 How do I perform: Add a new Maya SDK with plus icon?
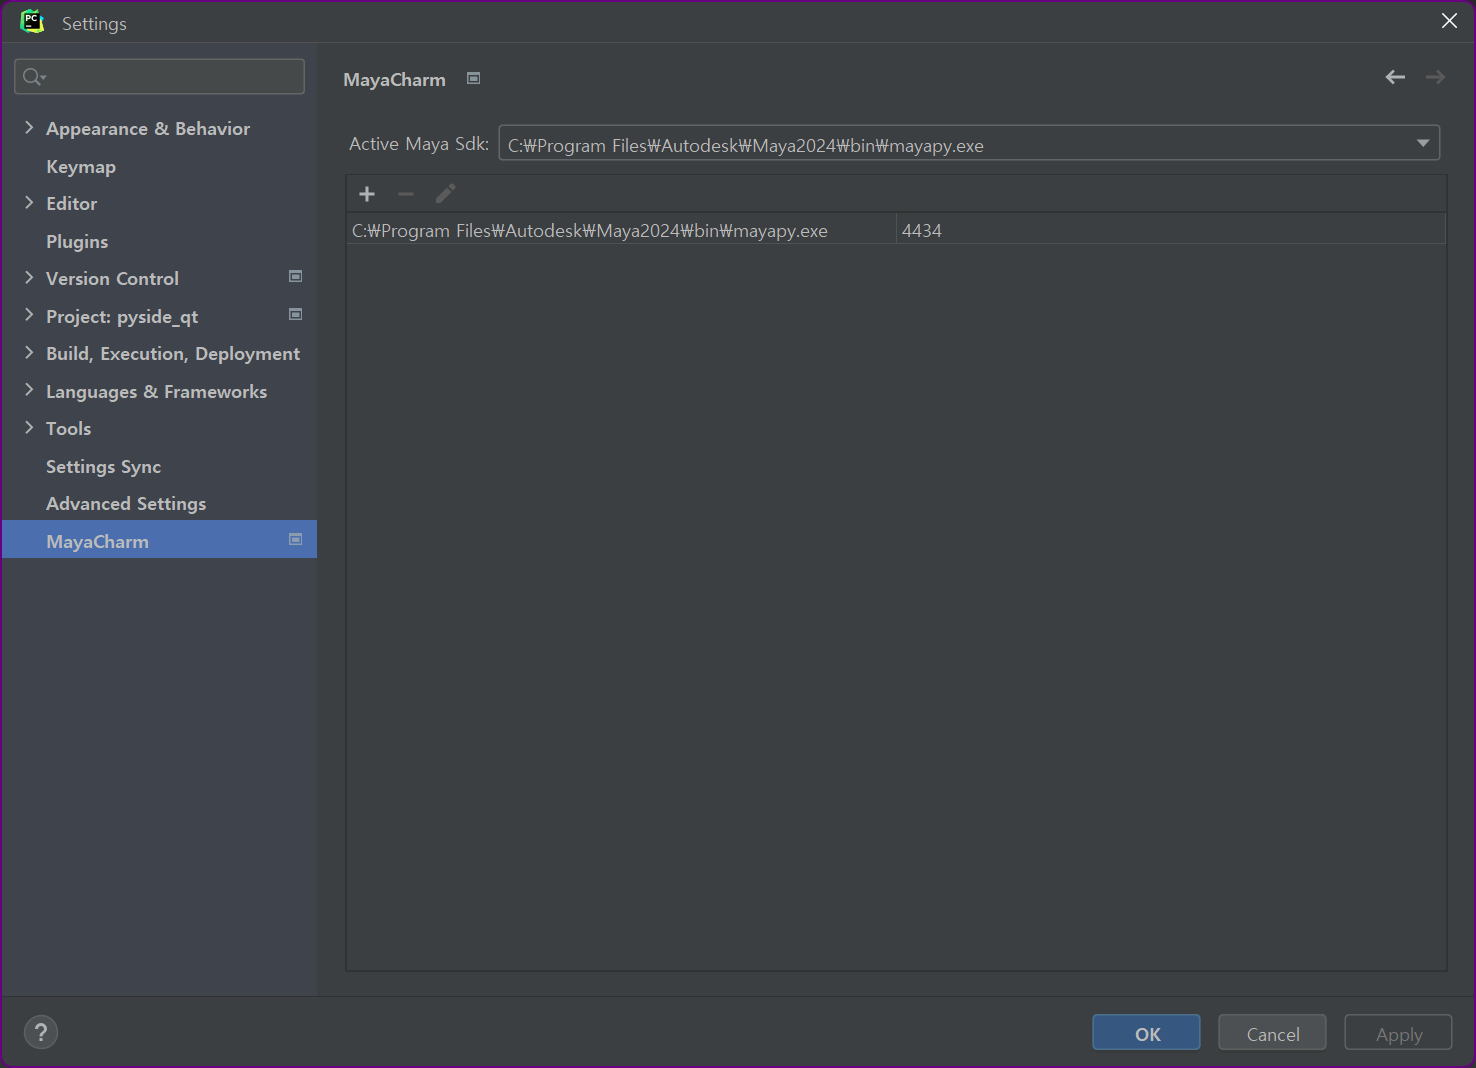(x=367, y=193)
